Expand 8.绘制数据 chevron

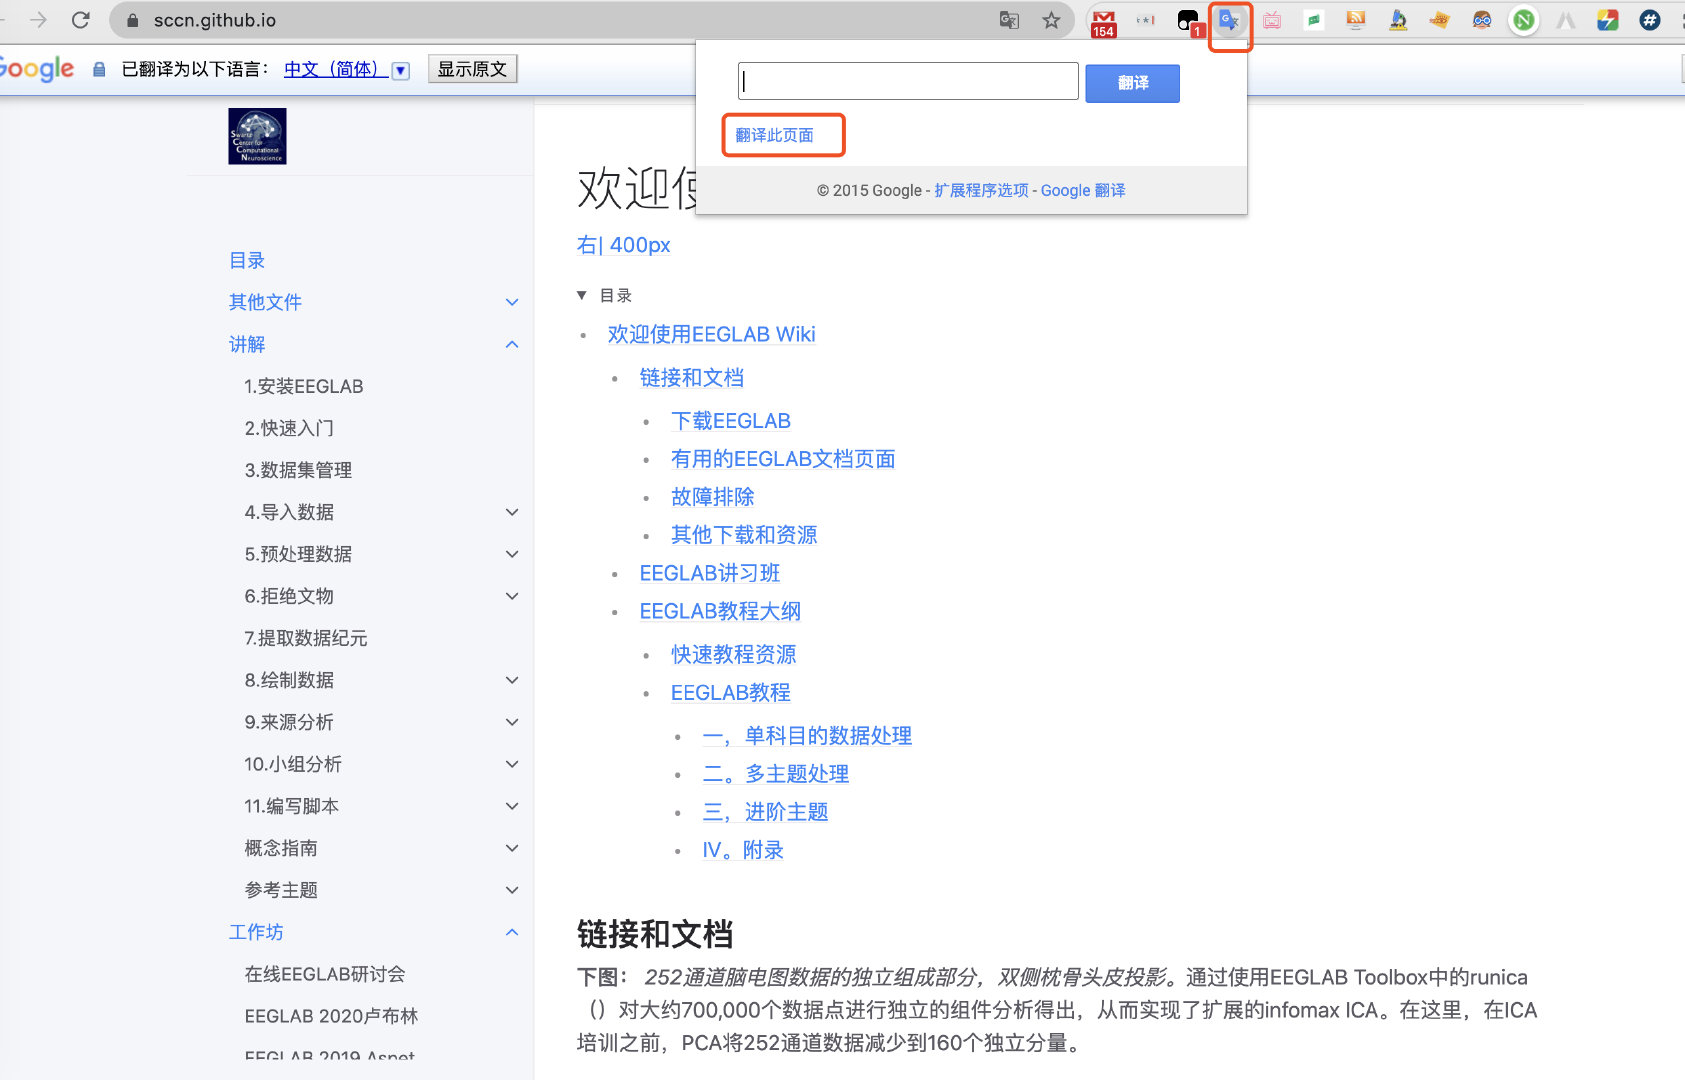(x=512, y=680)
